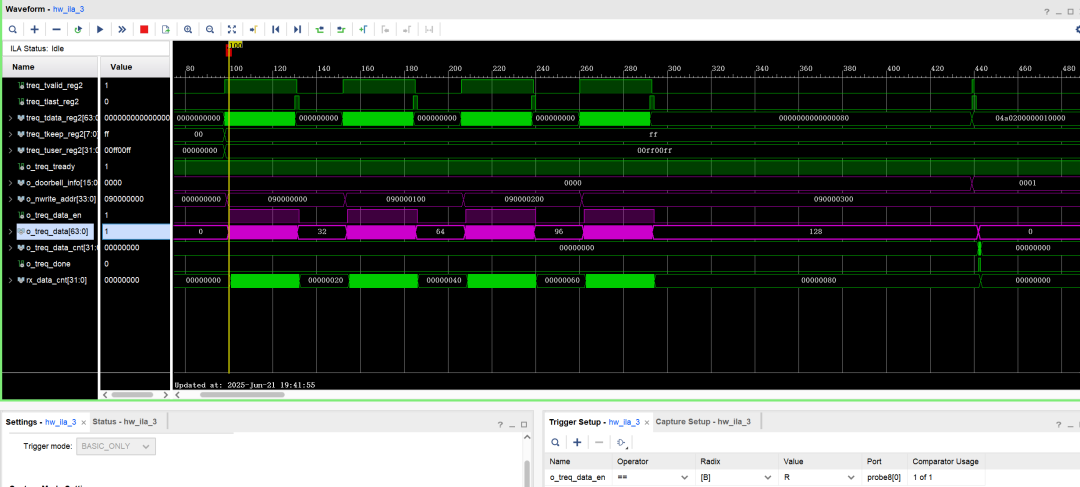Image resolution: width=1080 pixels, height=487 pixels.
Task: Click the Add probe plus icon in waveform toolbar
Action: 34,30
